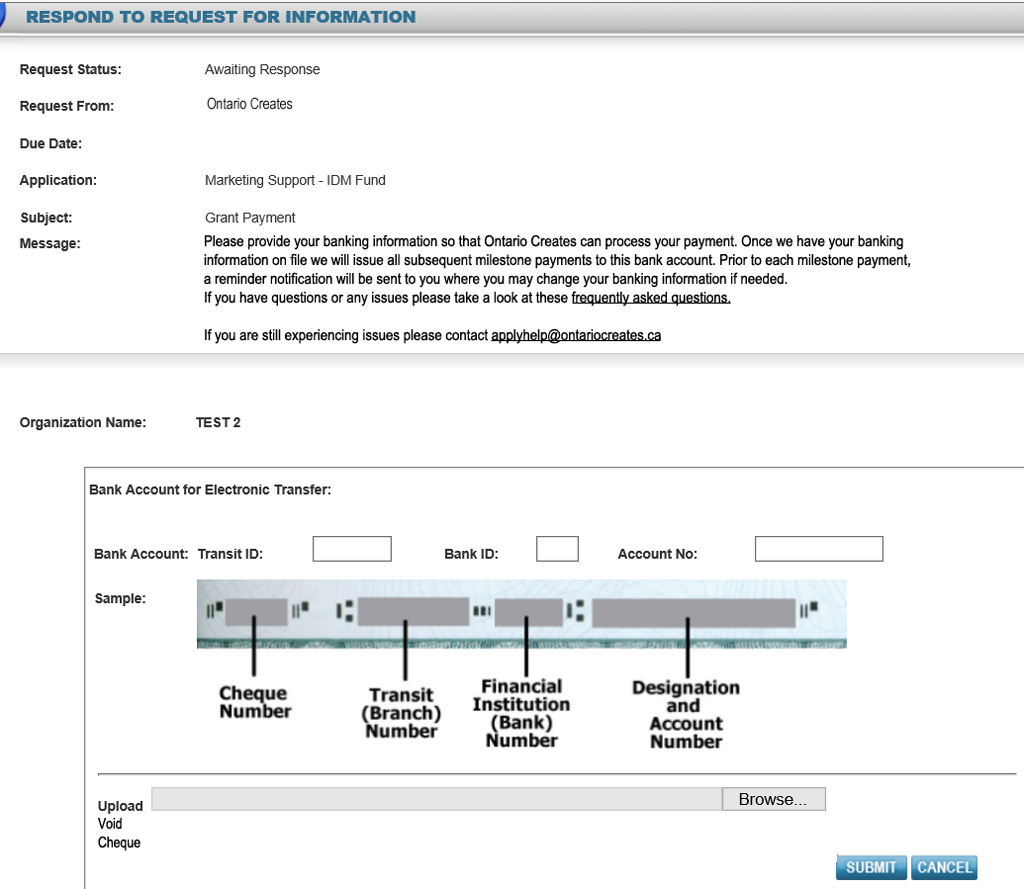Viewport: 1024px width, 889px height.
Task: Open the frequently asked questions link
Action: coord(650,298)
